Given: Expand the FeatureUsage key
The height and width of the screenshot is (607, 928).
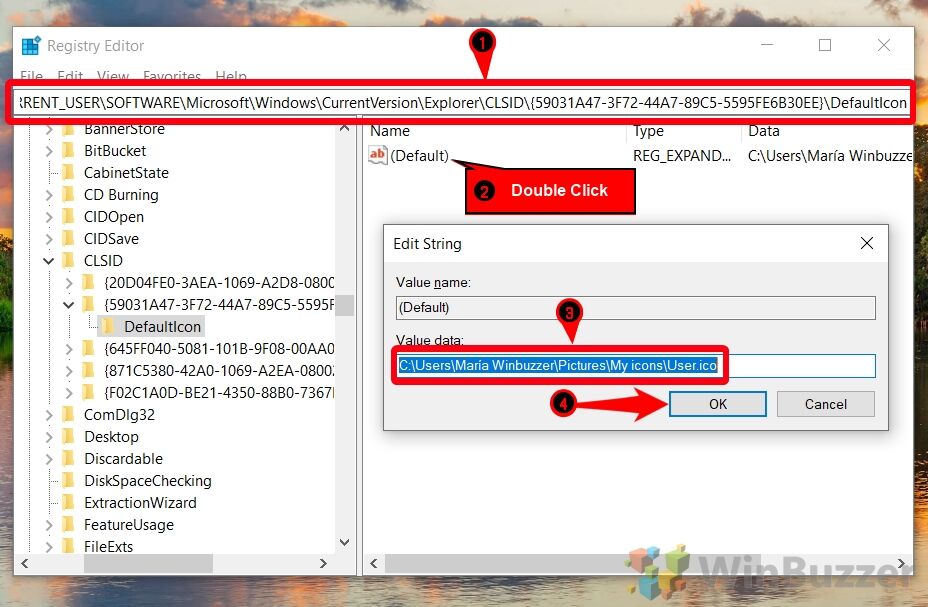Looking at the screenshot, I should (49, 525).
